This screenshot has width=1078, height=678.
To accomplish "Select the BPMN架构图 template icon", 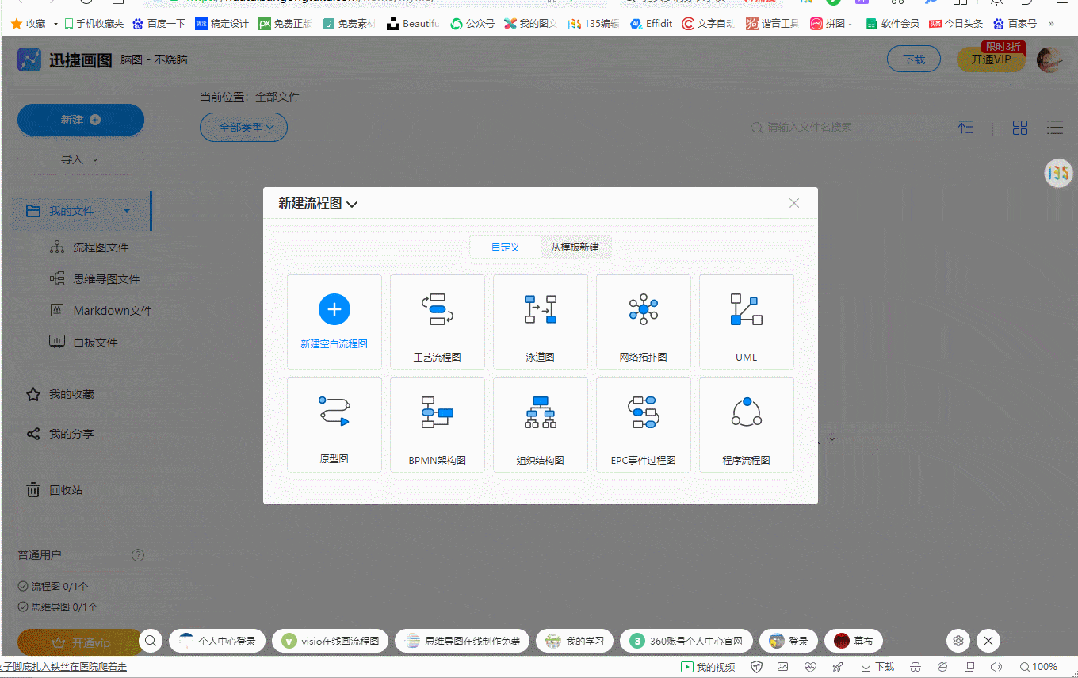I will (x=437, y=411).
